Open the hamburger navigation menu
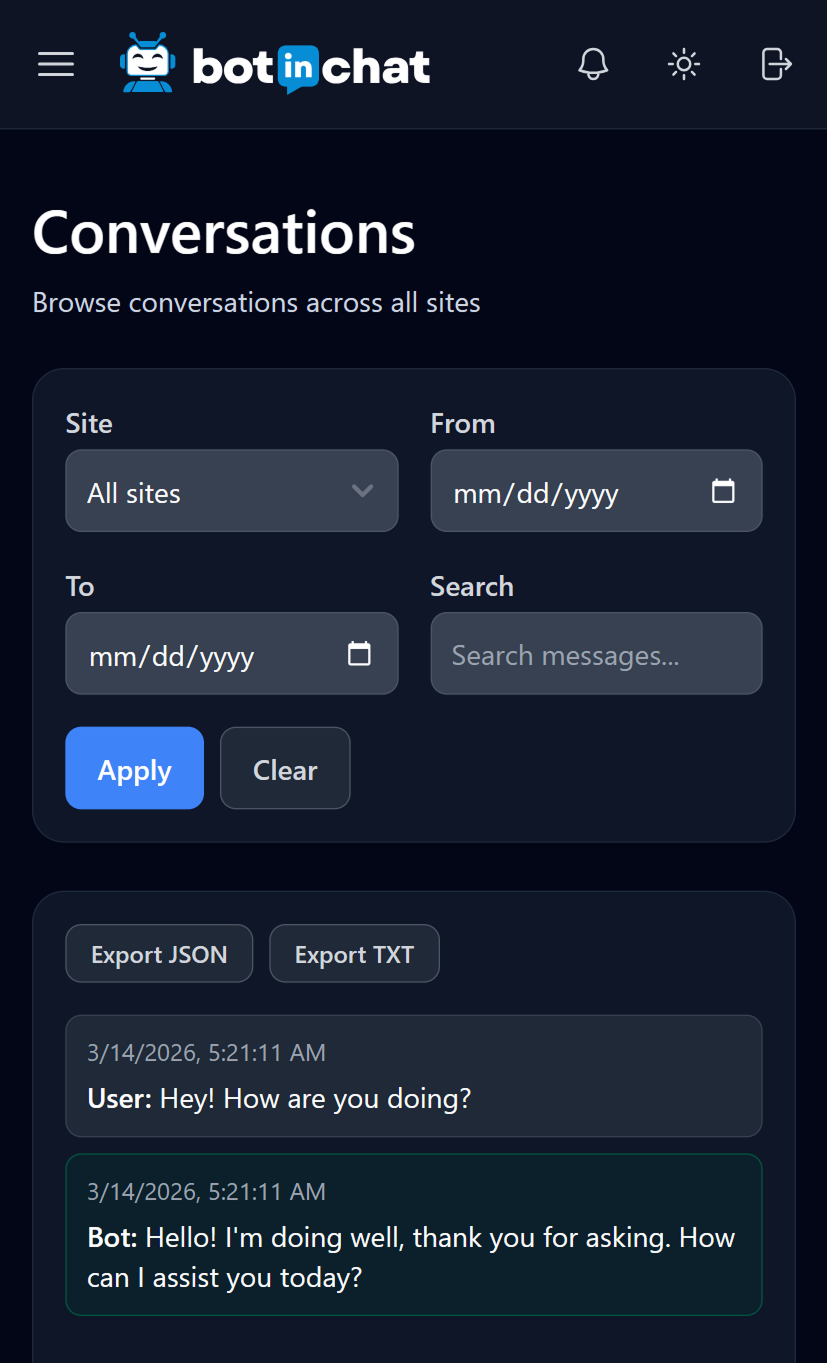The image size is (827, 1363). click(x=56, y=65)
